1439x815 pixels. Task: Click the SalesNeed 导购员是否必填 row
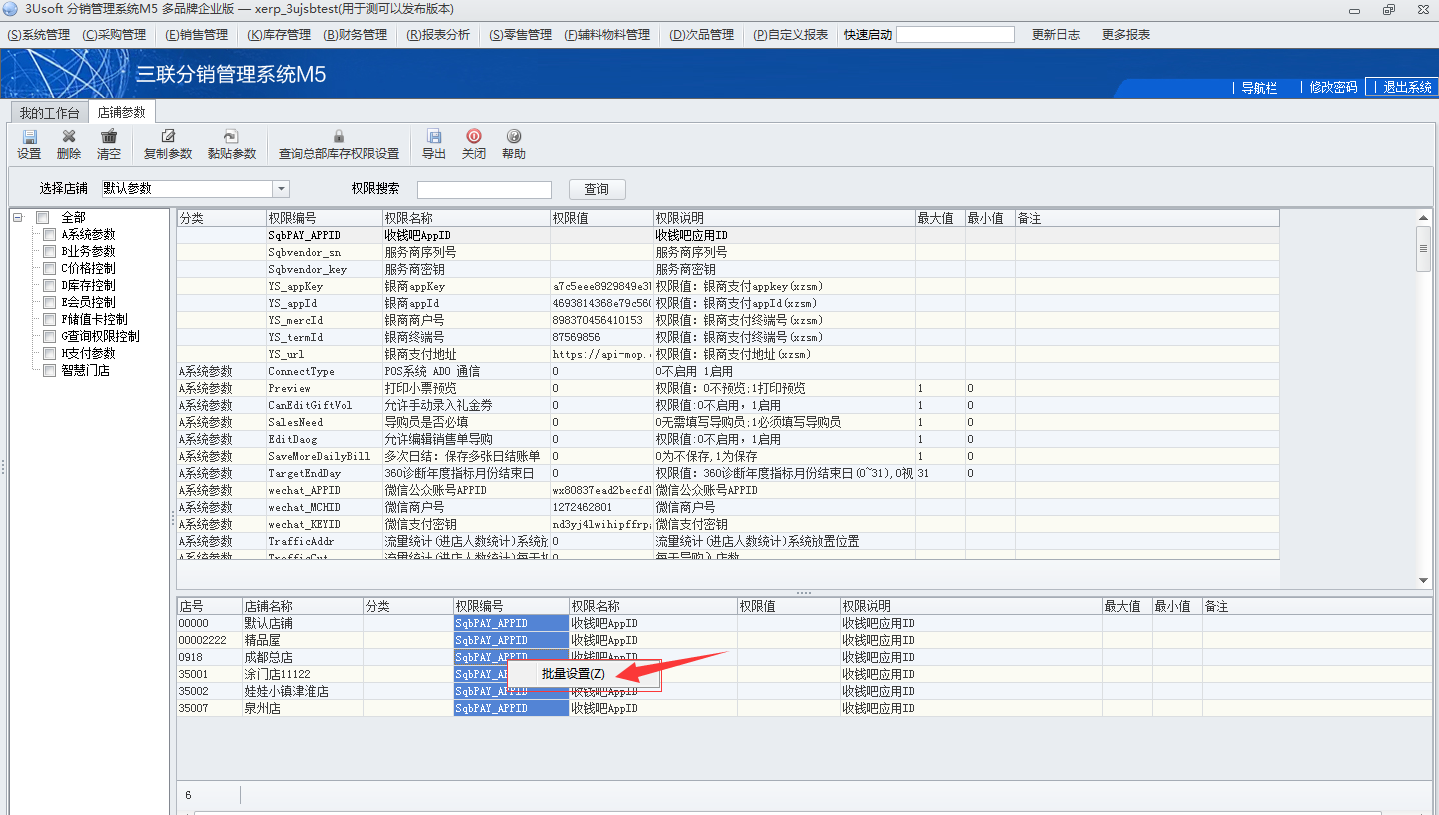(x=728, y=422)
